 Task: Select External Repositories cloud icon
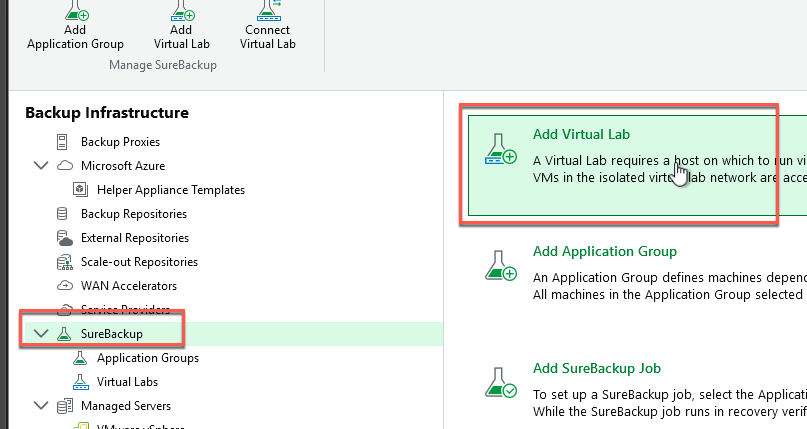tap(65, 238)
